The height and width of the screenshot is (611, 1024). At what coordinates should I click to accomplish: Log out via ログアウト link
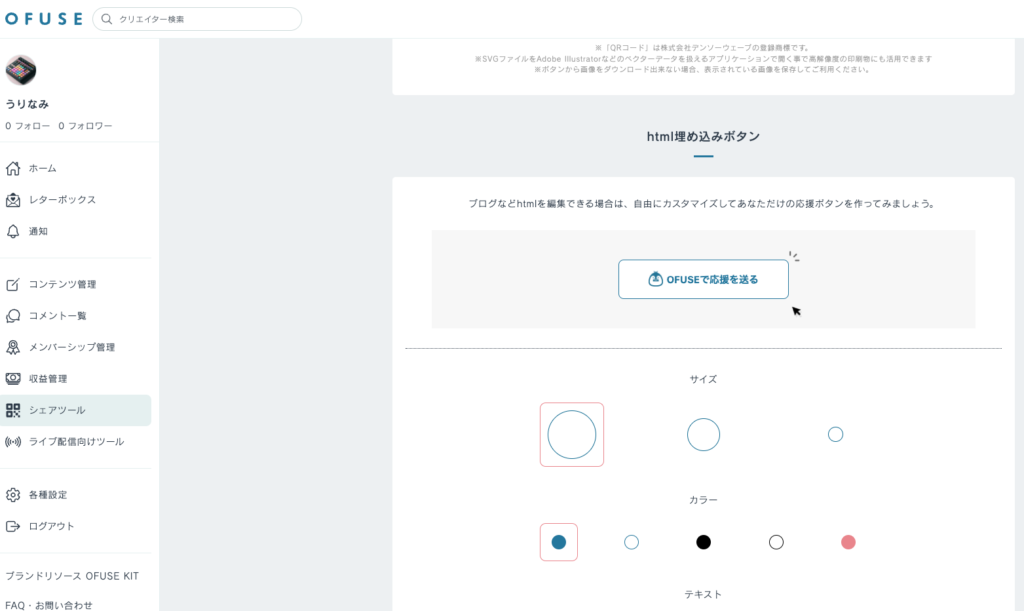51,526
